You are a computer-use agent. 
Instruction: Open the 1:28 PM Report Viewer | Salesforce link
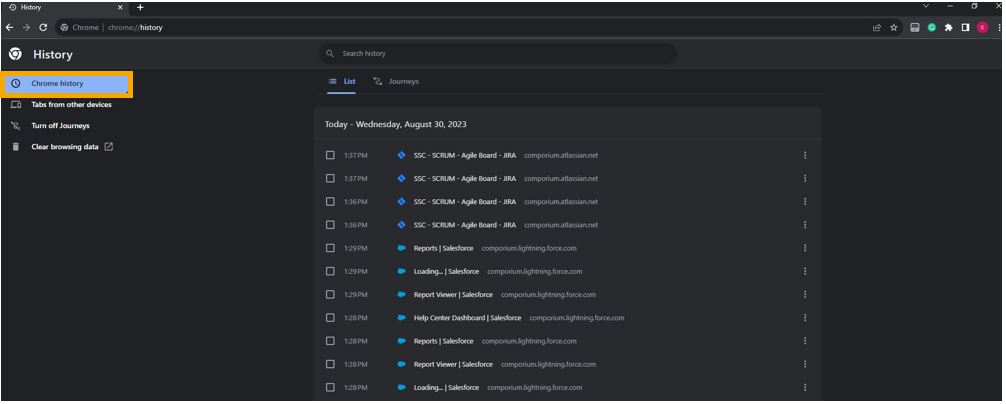[453, 364]
